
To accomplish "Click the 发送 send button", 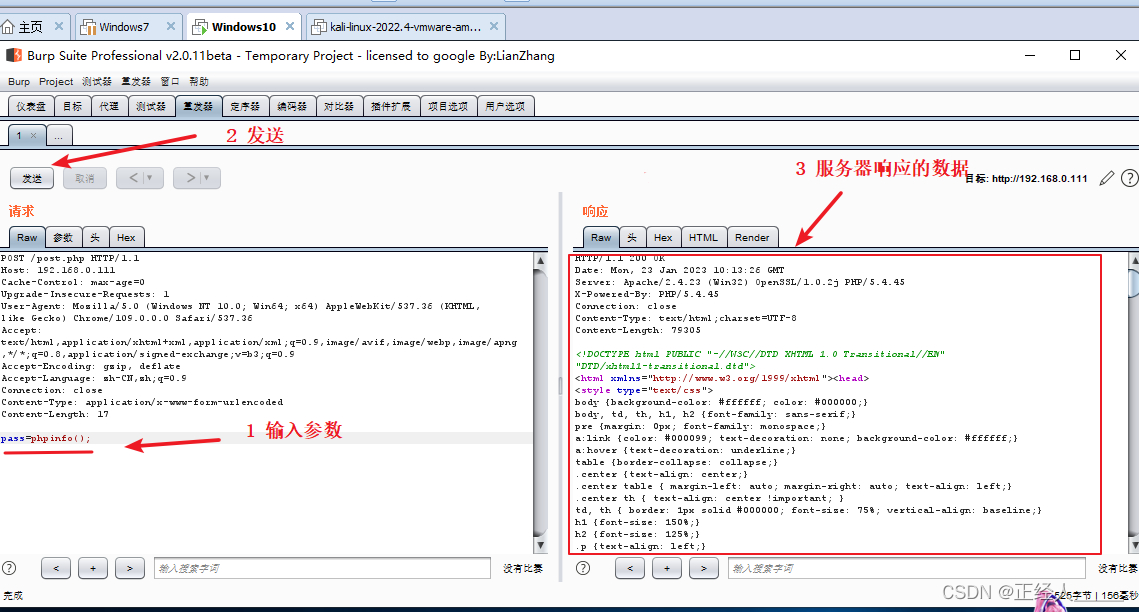I will coord(32,178).
